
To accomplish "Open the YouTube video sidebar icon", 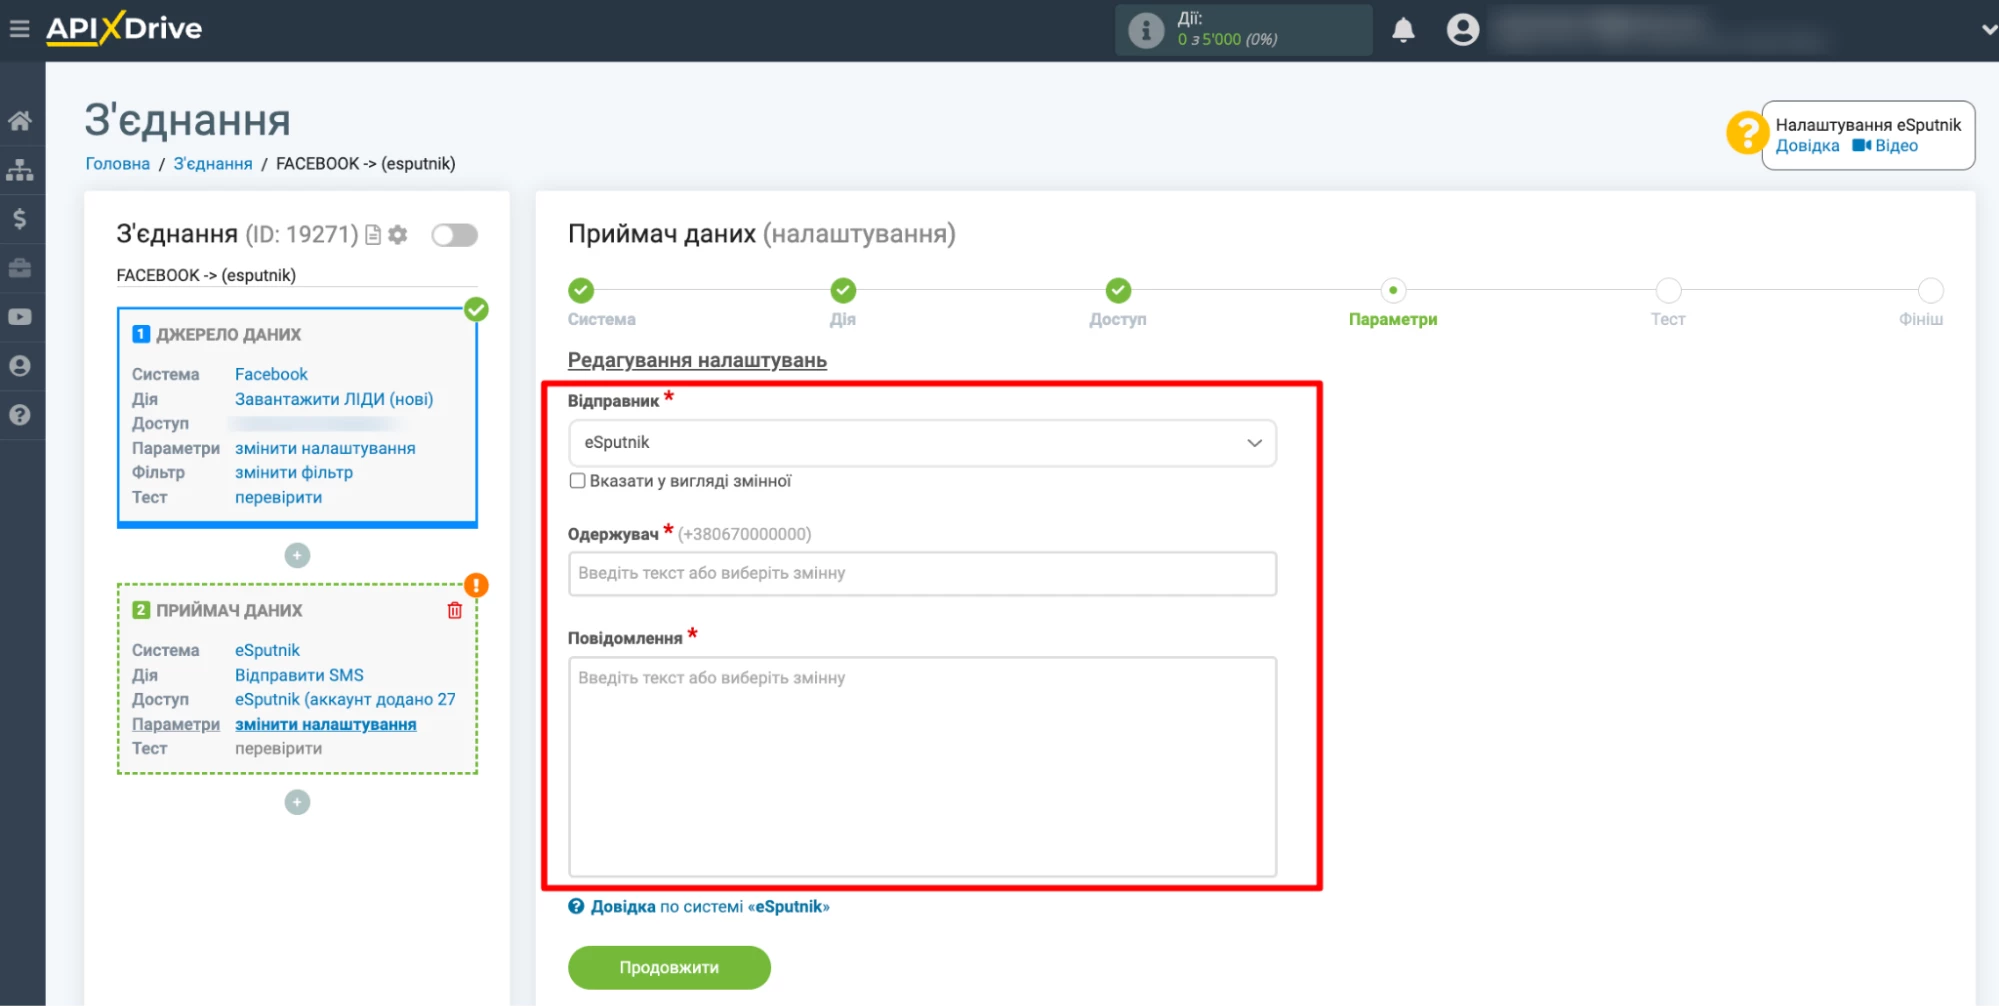I will pyautogui.click(x=20, y=317).
